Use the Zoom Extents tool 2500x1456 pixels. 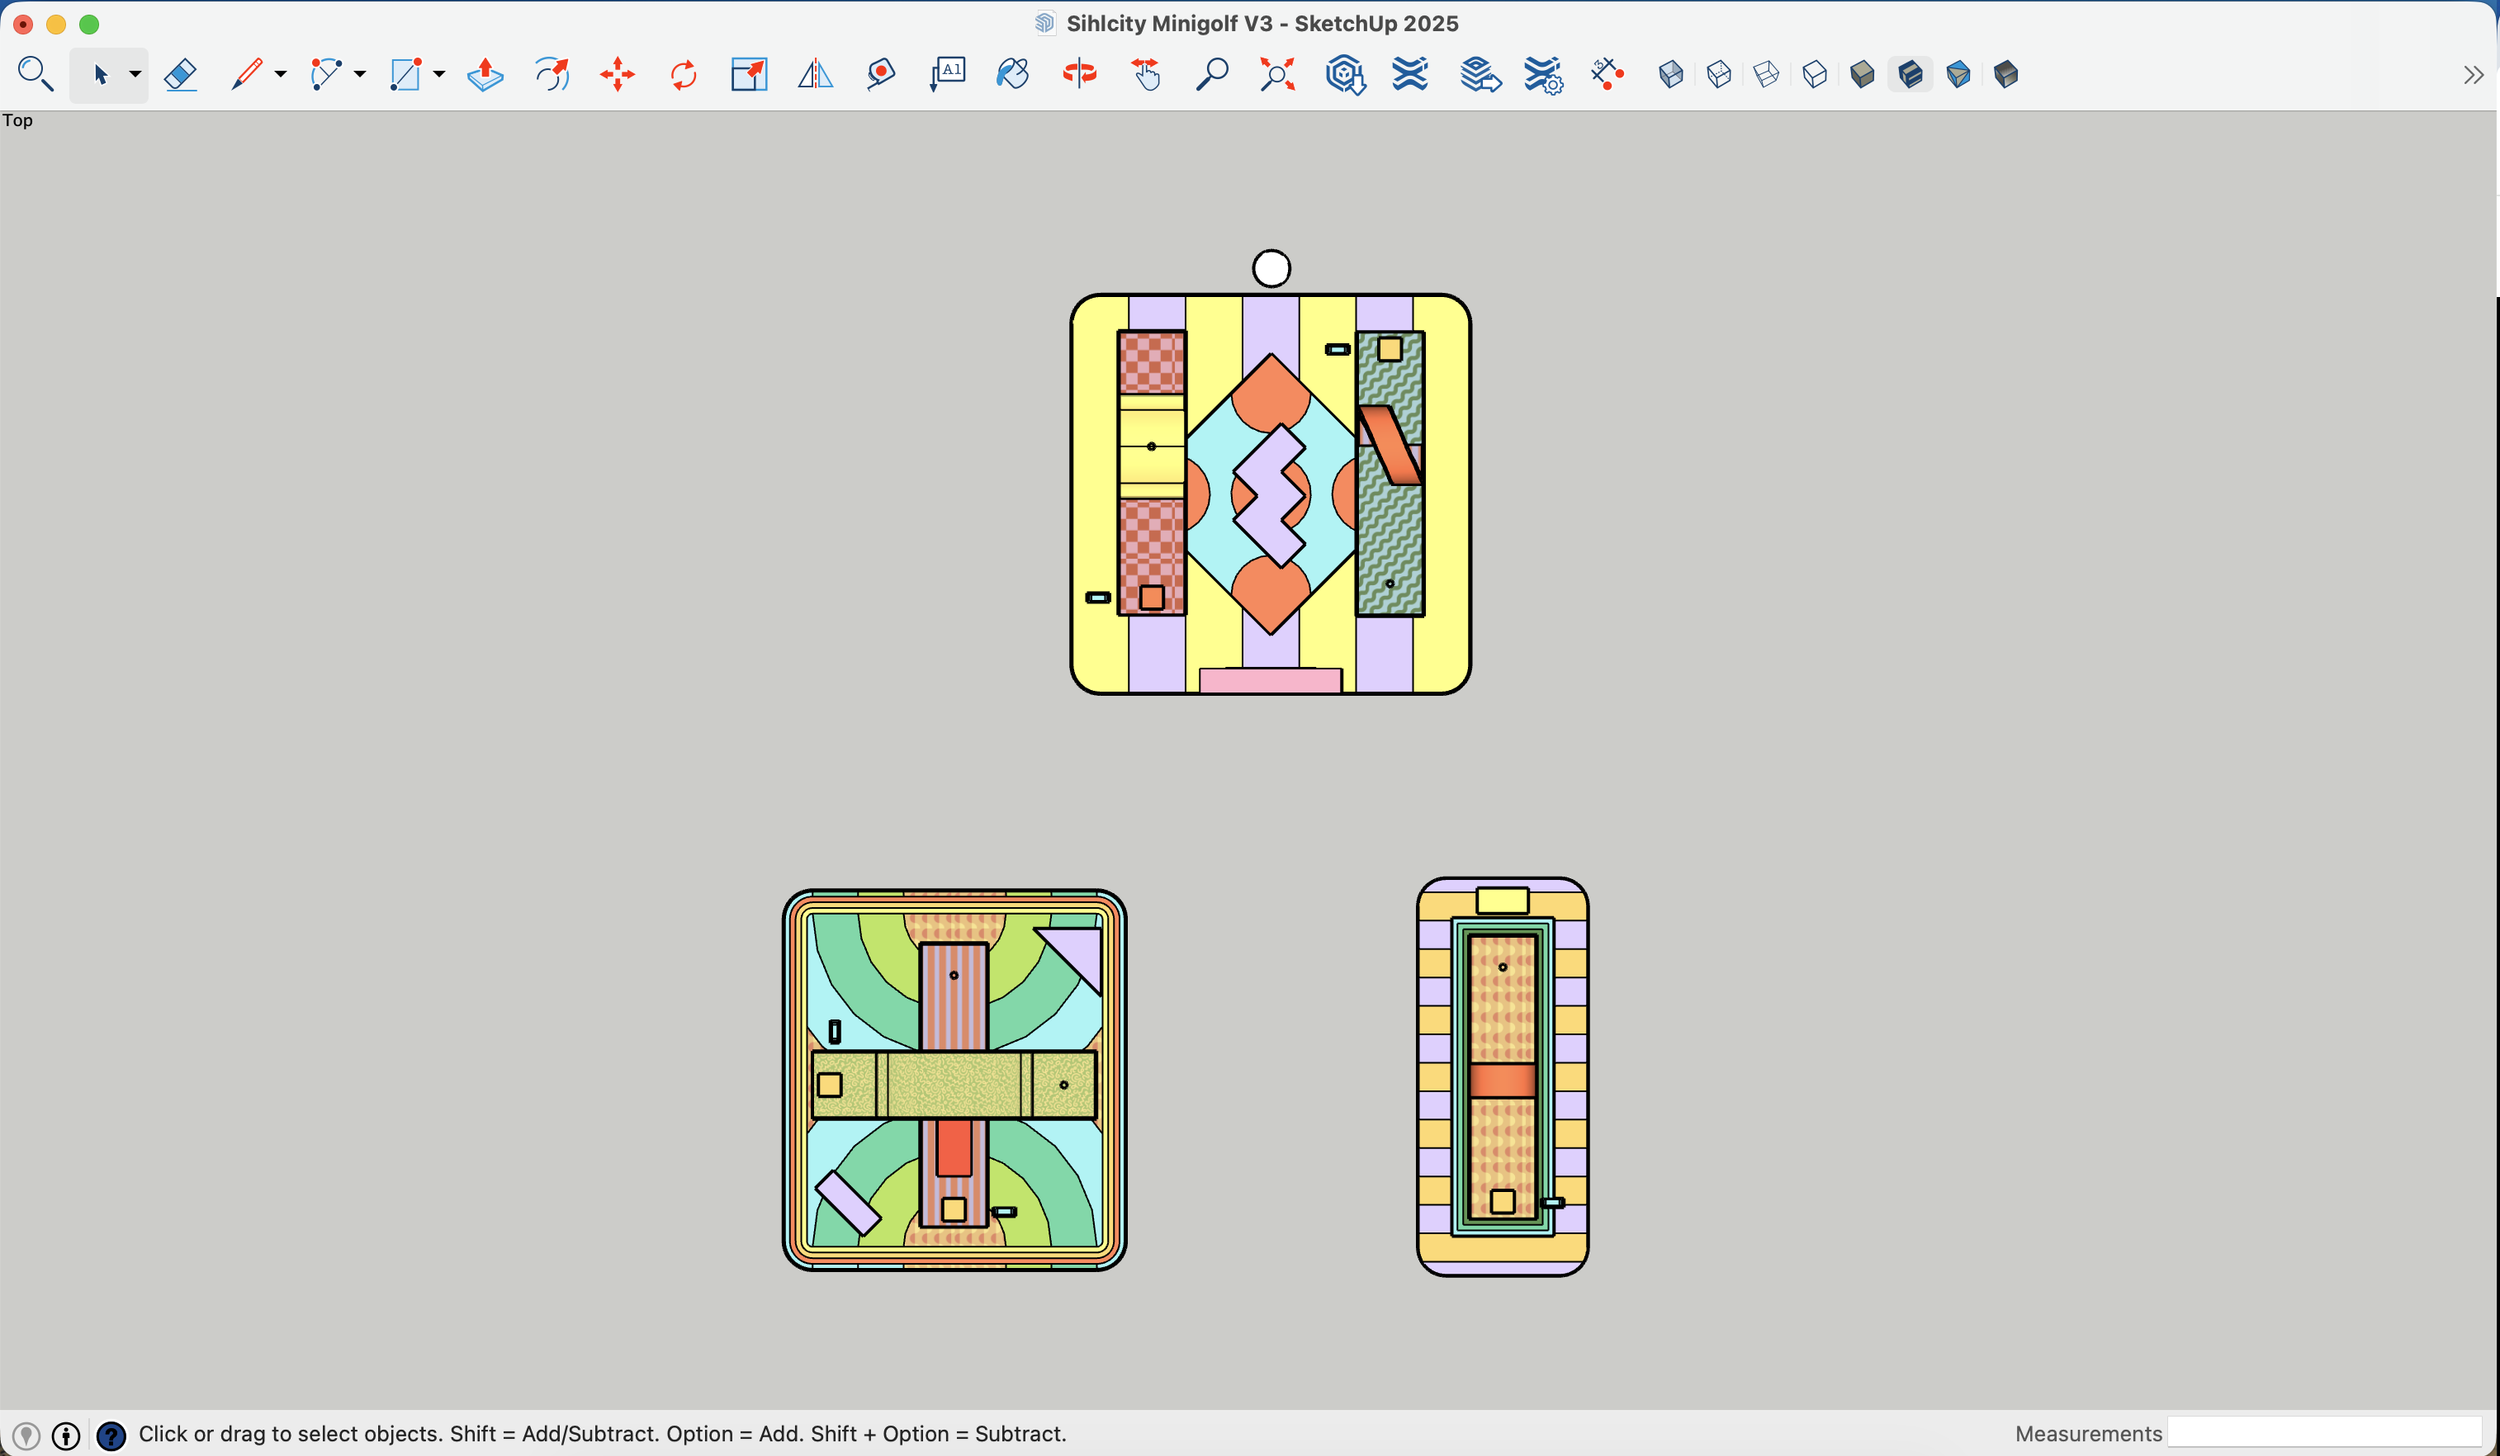(x=1277, y=75)
